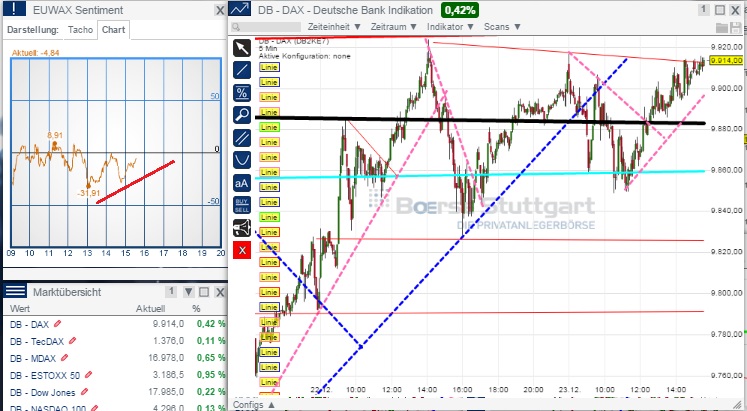Choose the aA text annotation tool
This screenshot has width=747, height=411.
[x=241, y=183]
